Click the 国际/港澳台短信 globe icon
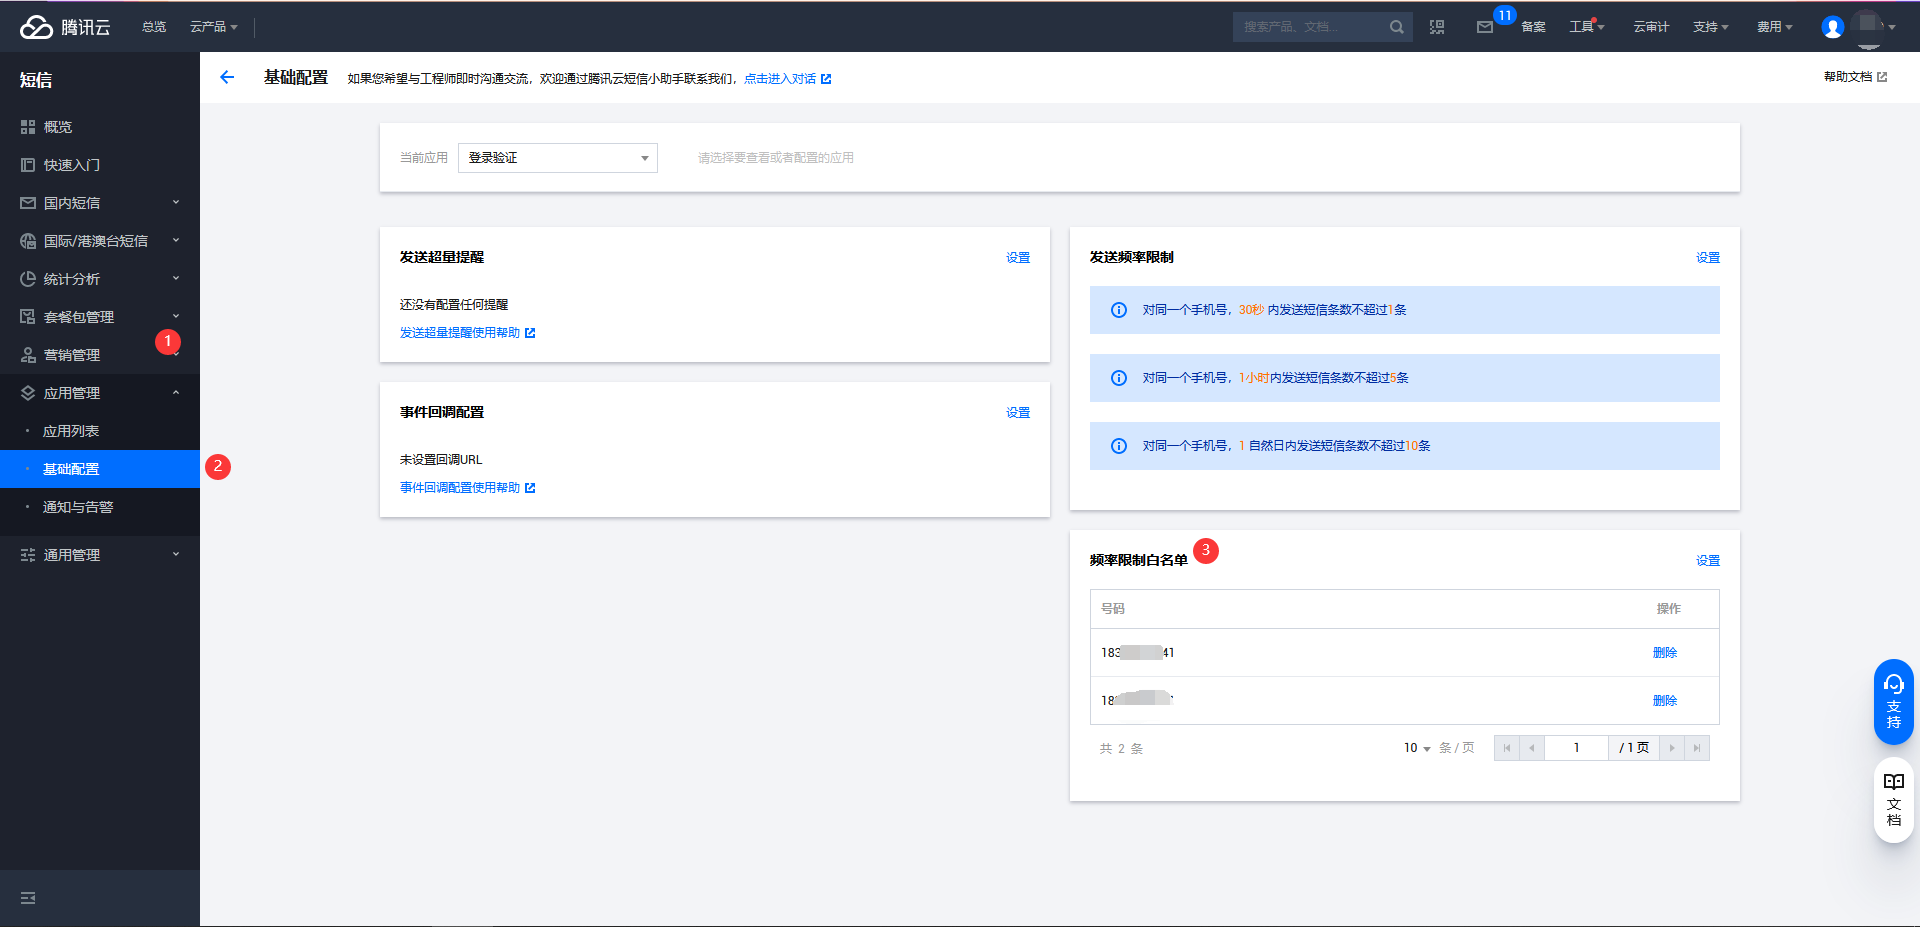 [x=28, y=241]
